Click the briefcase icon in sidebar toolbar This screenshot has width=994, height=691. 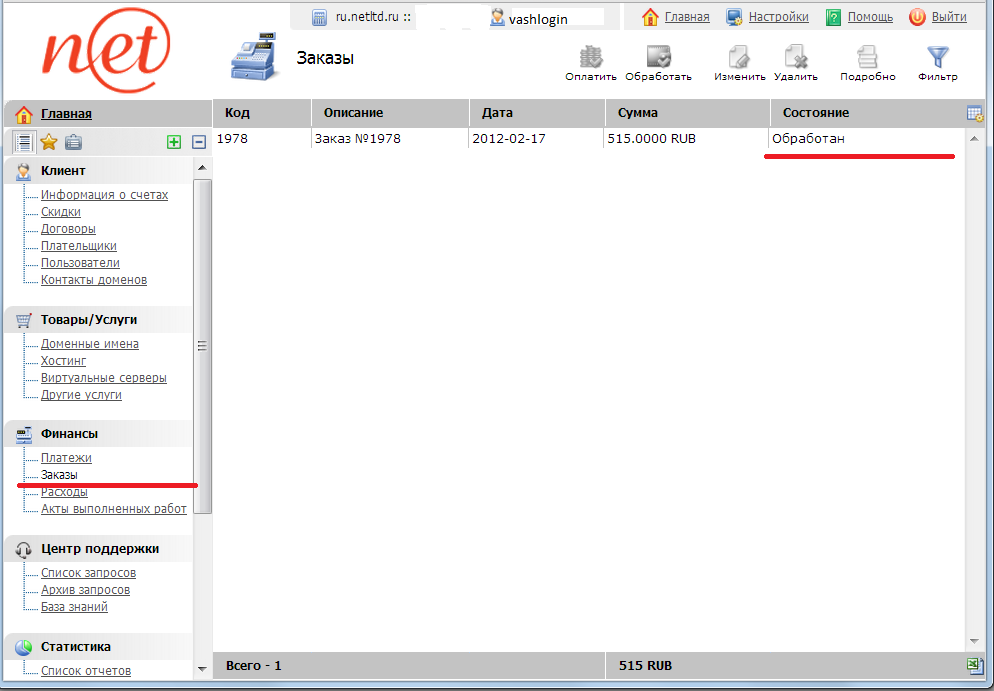(73, 142)
